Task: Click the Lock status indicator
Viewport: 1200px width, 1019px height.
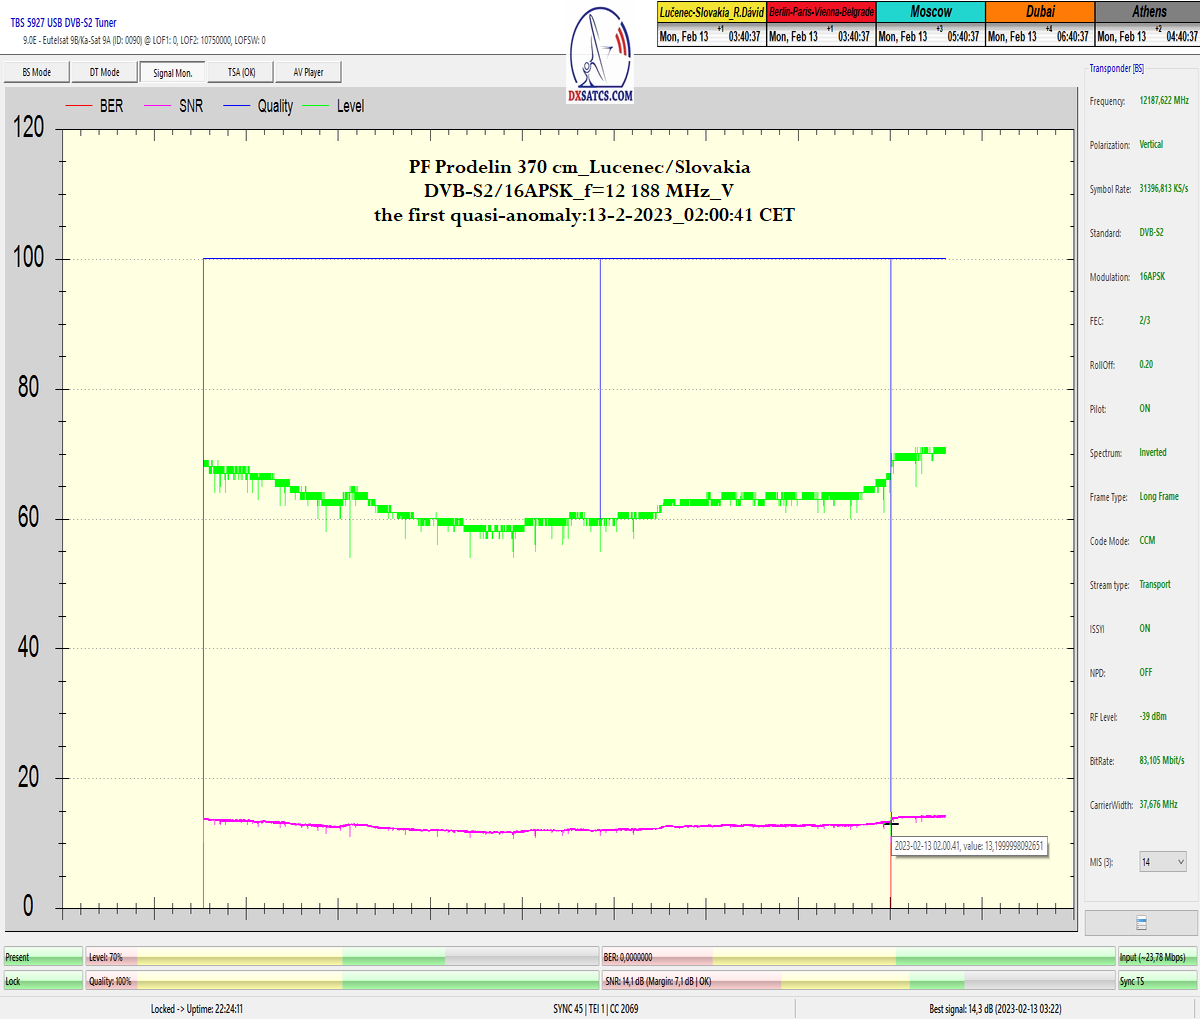Action: pos(43,981)
